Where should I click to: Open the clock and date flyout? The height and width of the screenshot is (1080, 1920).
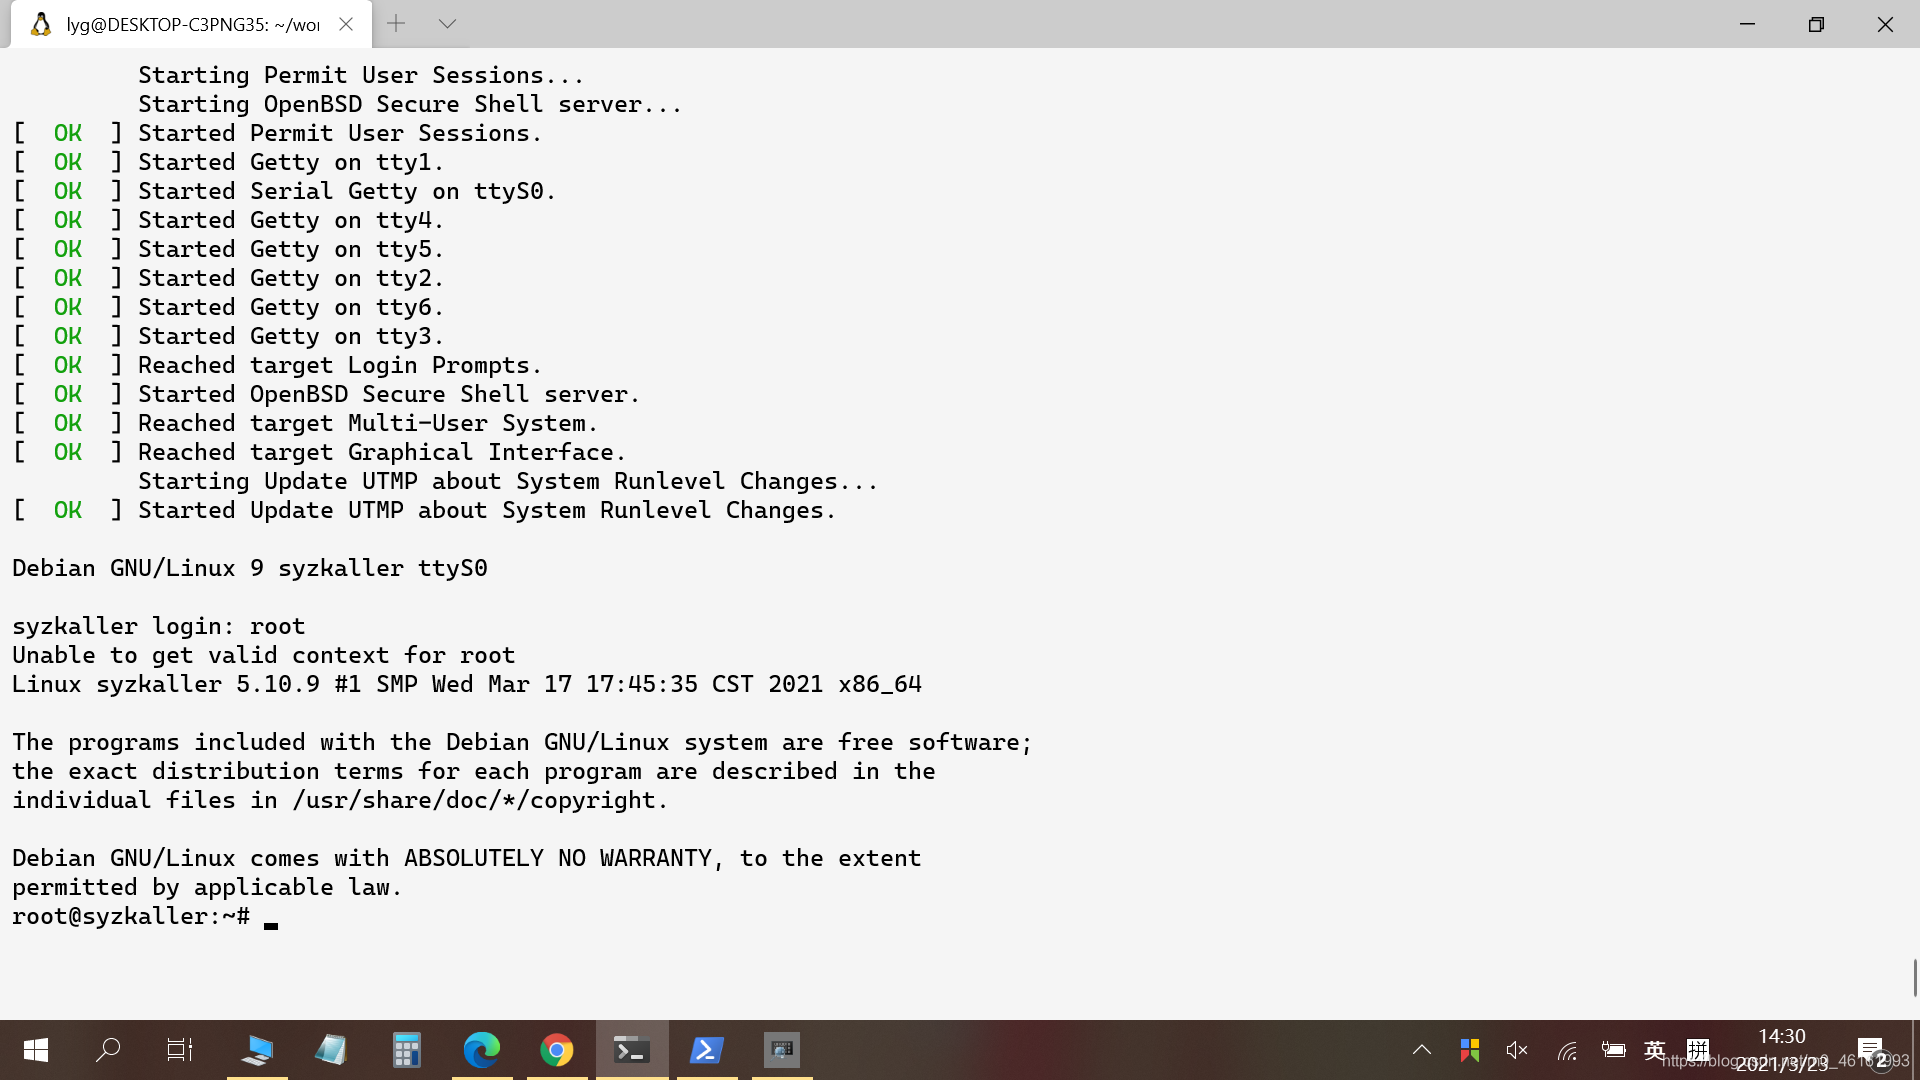[x=1782, y=1050]
